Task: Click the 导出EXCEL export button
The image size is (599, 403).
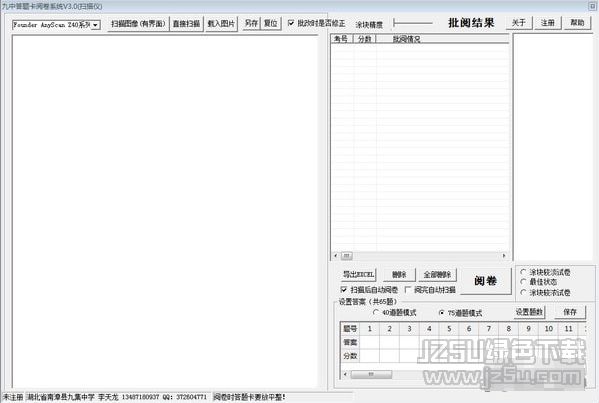Action: (x=358, y=274)
